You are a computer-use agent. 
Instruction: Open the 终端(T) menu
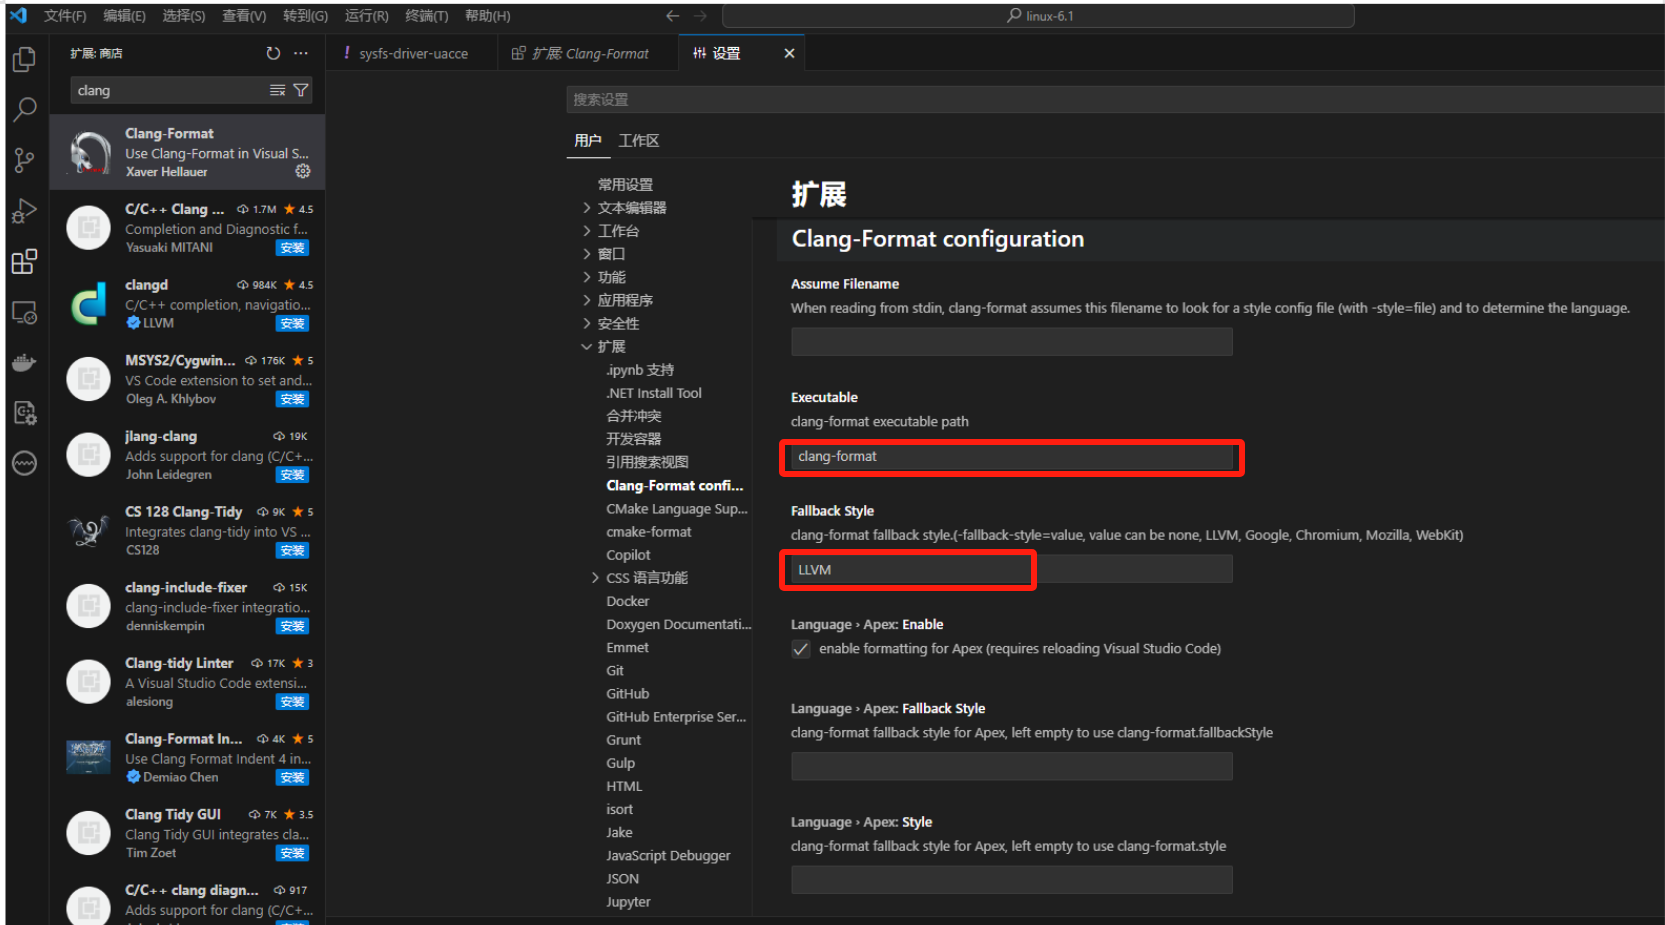coord(427,16)
